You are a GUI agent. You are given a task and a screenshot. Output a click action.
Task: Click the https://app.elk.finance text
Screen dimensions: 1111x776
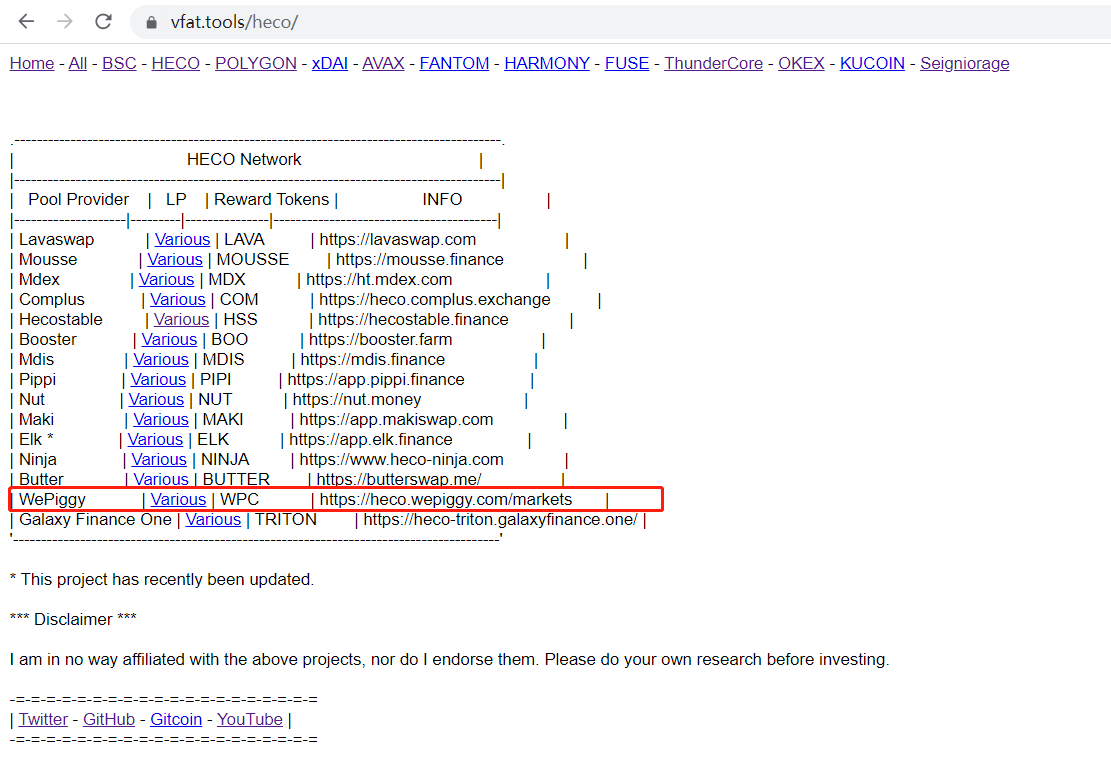pyautogui.click(x=371, y=439)
